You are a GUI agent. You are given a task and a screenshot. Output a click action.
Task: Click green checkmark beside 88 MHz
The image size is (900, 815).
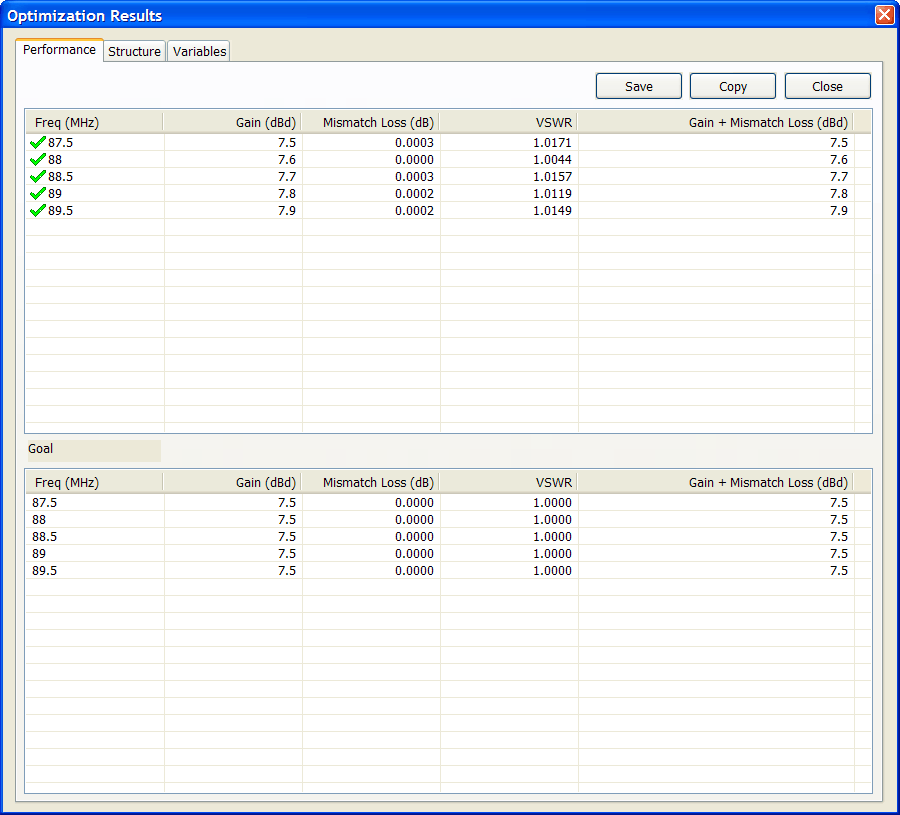click(x=38, y=160)
